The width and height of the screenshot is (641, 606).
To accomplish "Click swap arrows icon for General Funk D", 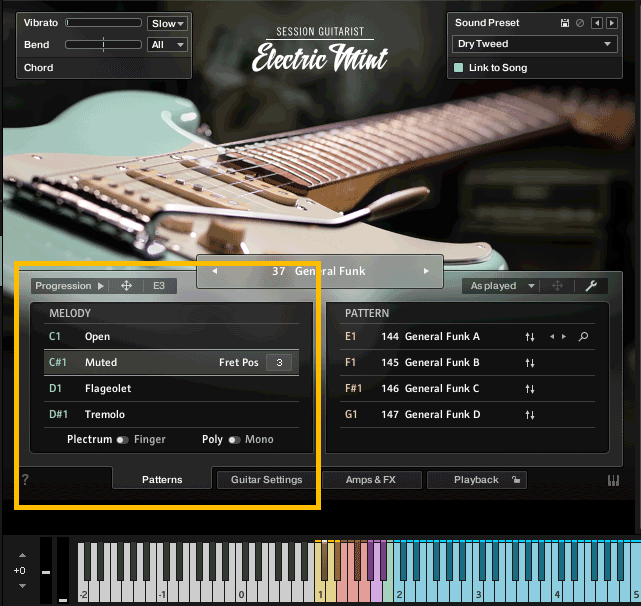I will pos(530,415).
